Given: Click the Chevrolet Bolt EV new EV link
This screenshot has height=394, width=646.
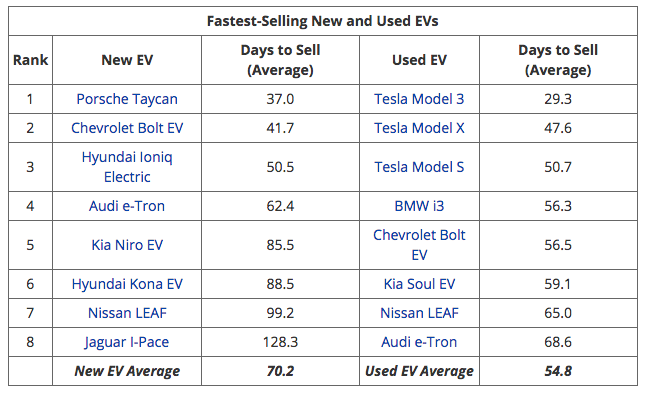Looking at the screenshot, I should [x=127, y=128].
